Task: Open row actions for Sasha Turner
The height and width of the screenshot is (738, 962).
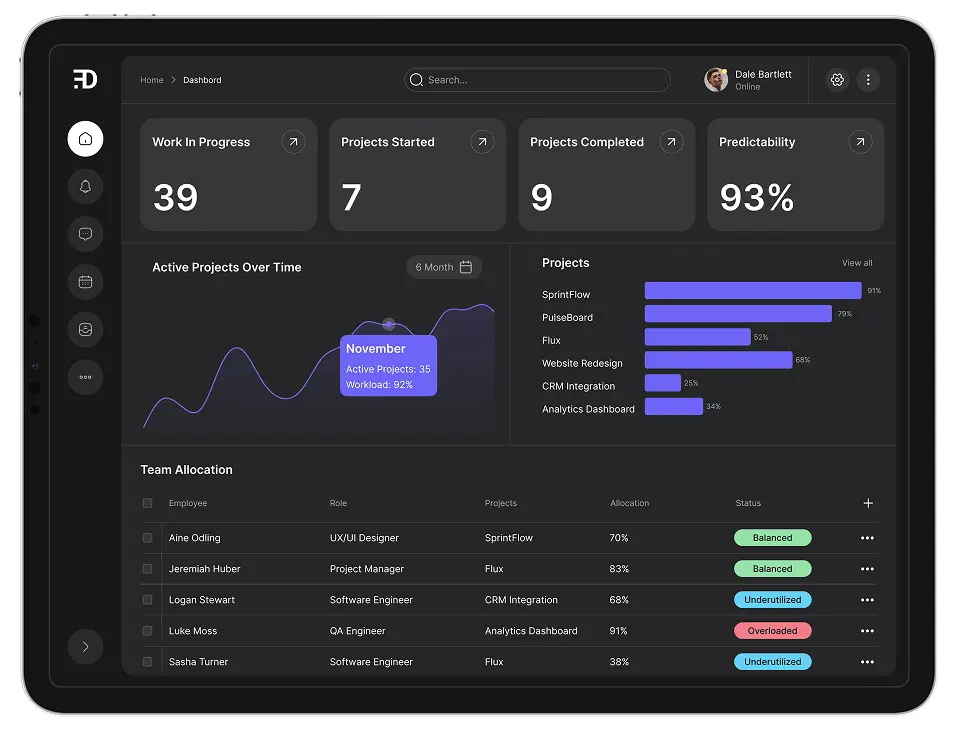Action: (x=867, y=661)
